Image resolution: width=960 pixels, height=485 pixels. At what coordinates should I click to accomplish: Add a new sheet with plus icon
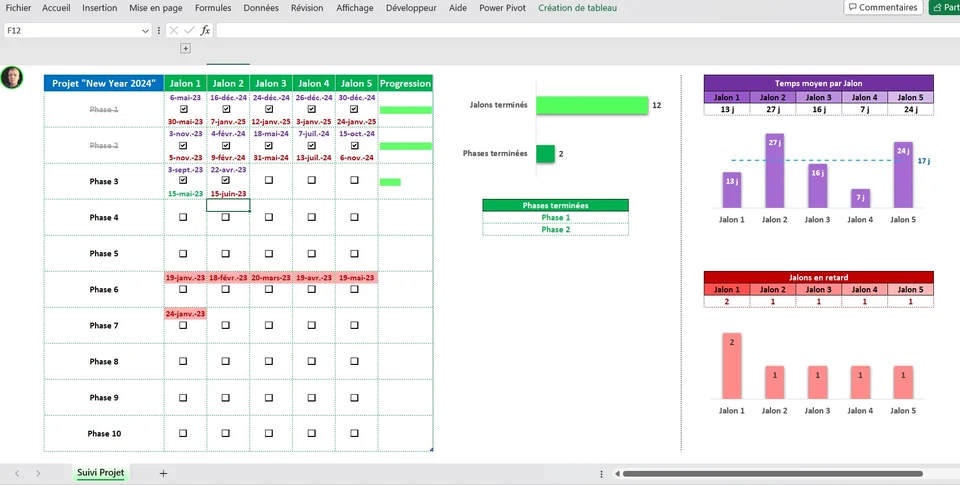pos(163,473)
